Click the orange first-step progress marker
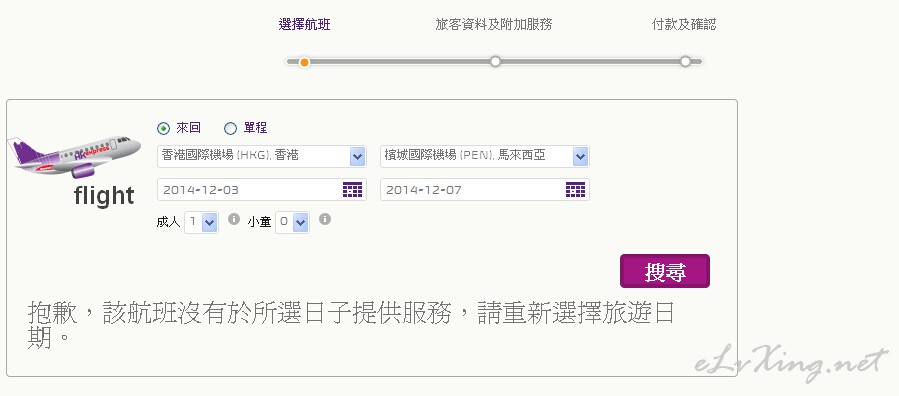This screenshot has height=396, width=899. [304, 62]
